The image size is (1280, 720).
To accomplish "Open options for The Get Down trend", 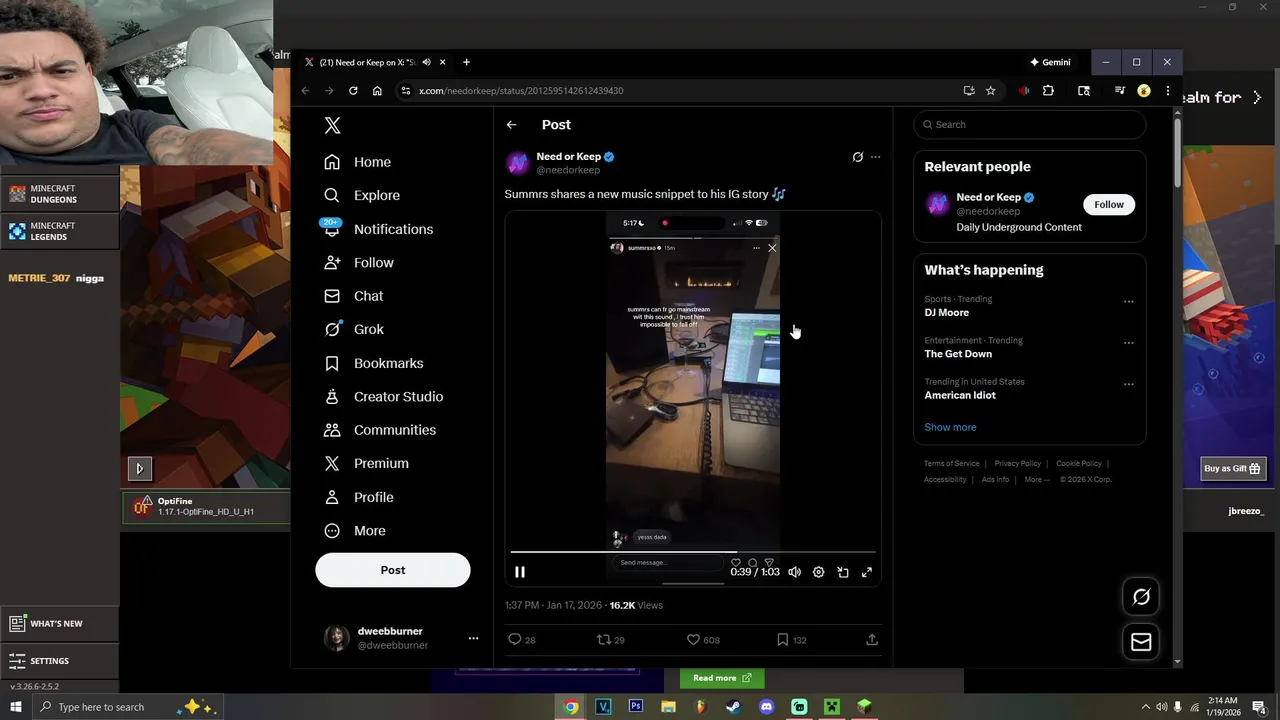I will (1129, 343).
